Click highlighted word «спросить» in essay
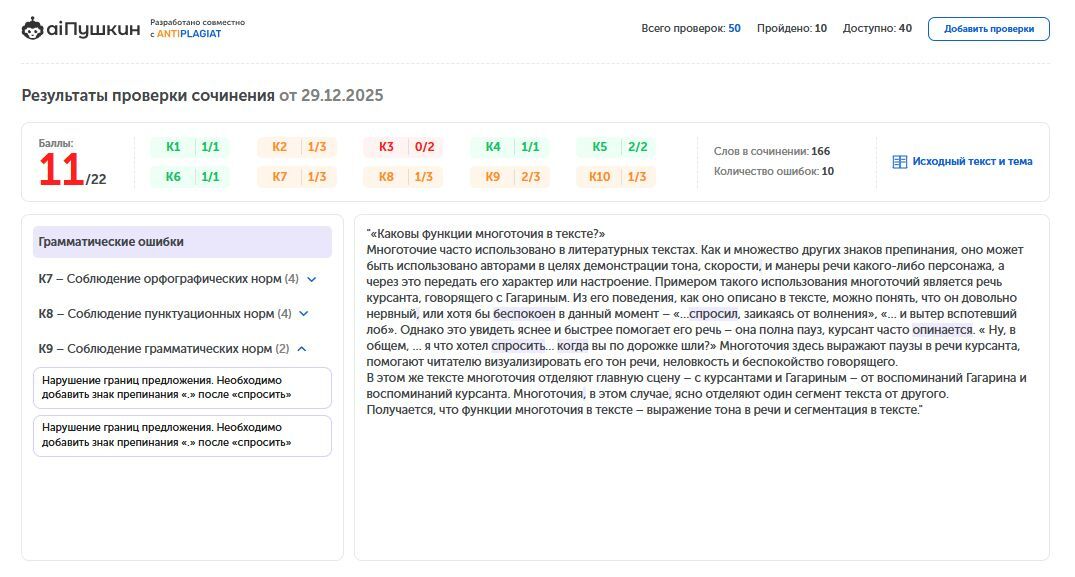 click(x=518, y=346)
